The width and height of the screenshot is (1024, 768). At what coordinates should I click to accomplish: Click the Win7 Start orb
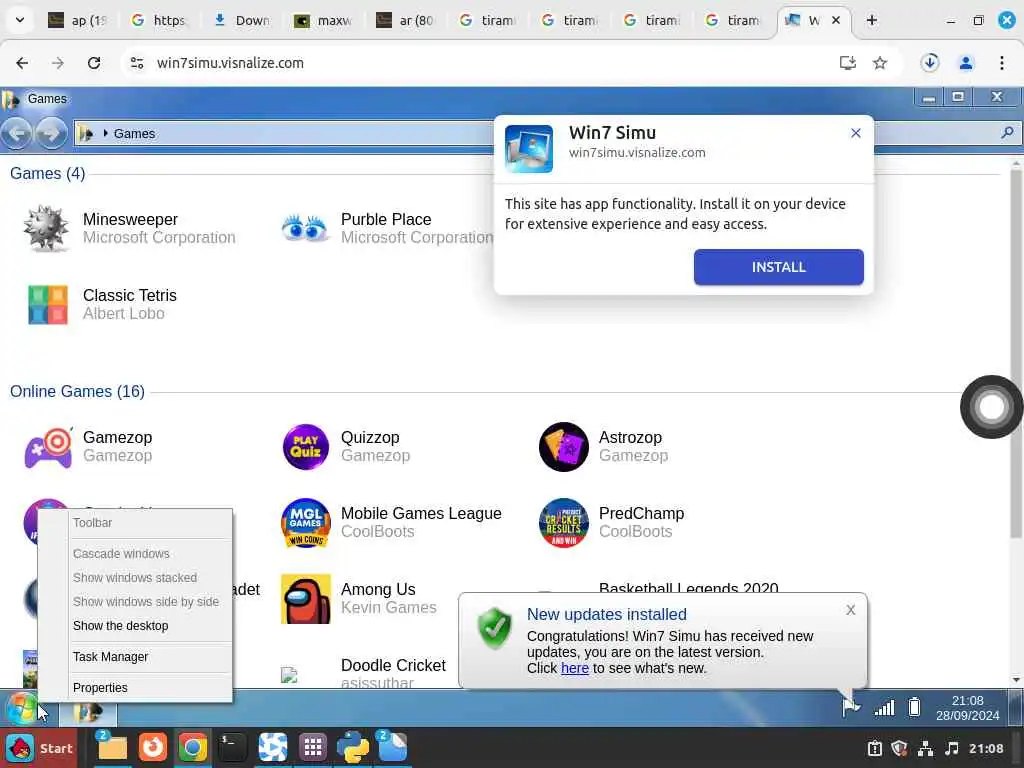point(22,709)
